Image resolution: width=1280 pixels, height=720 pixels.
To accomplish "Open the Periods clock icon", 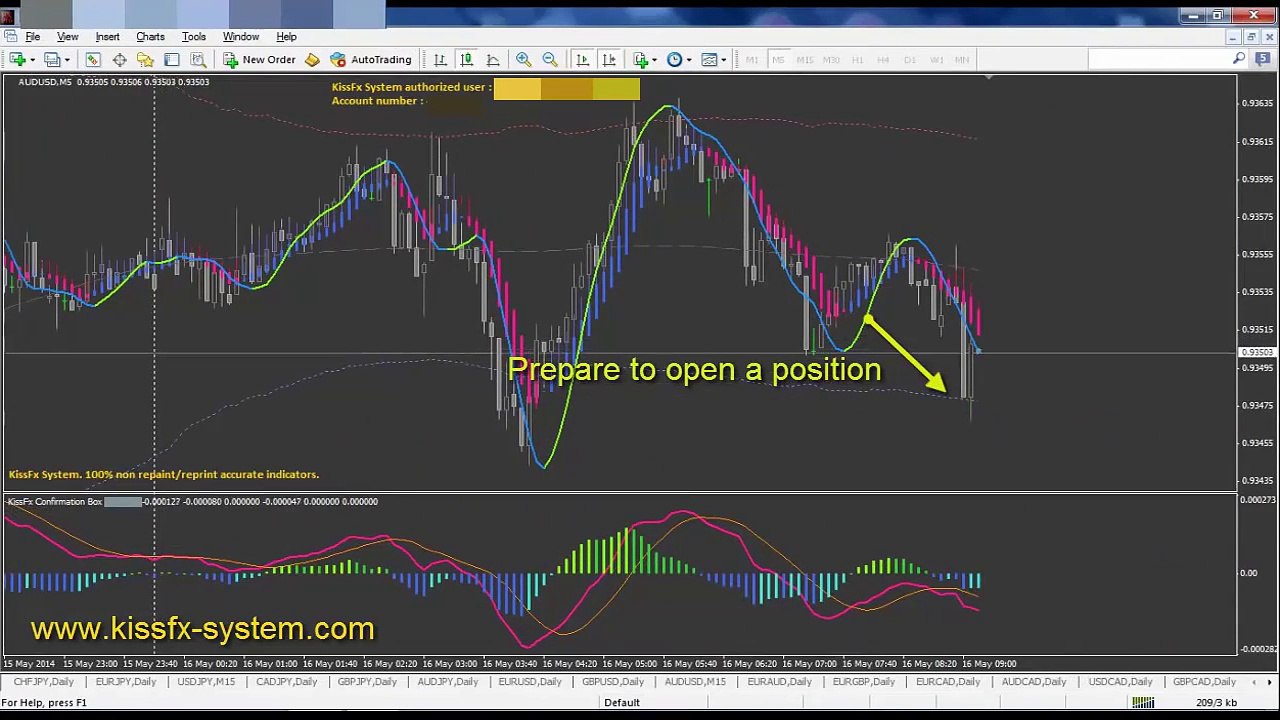I will pyautogui.click(x=675, y=60).
